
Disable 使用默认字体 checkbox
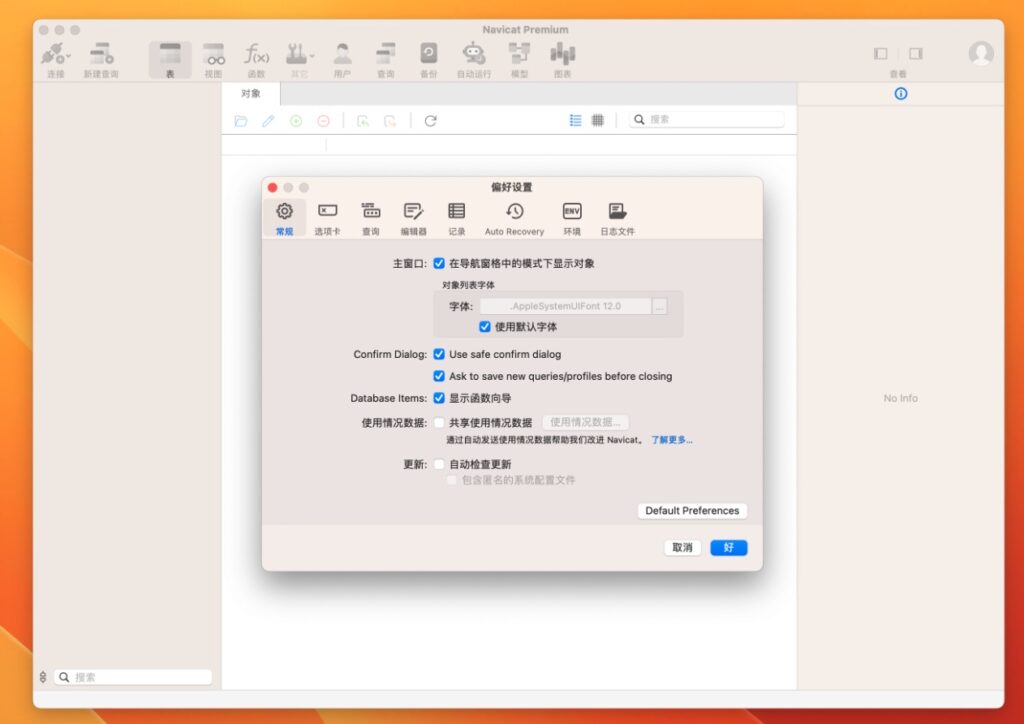click(x=484, y=325)
